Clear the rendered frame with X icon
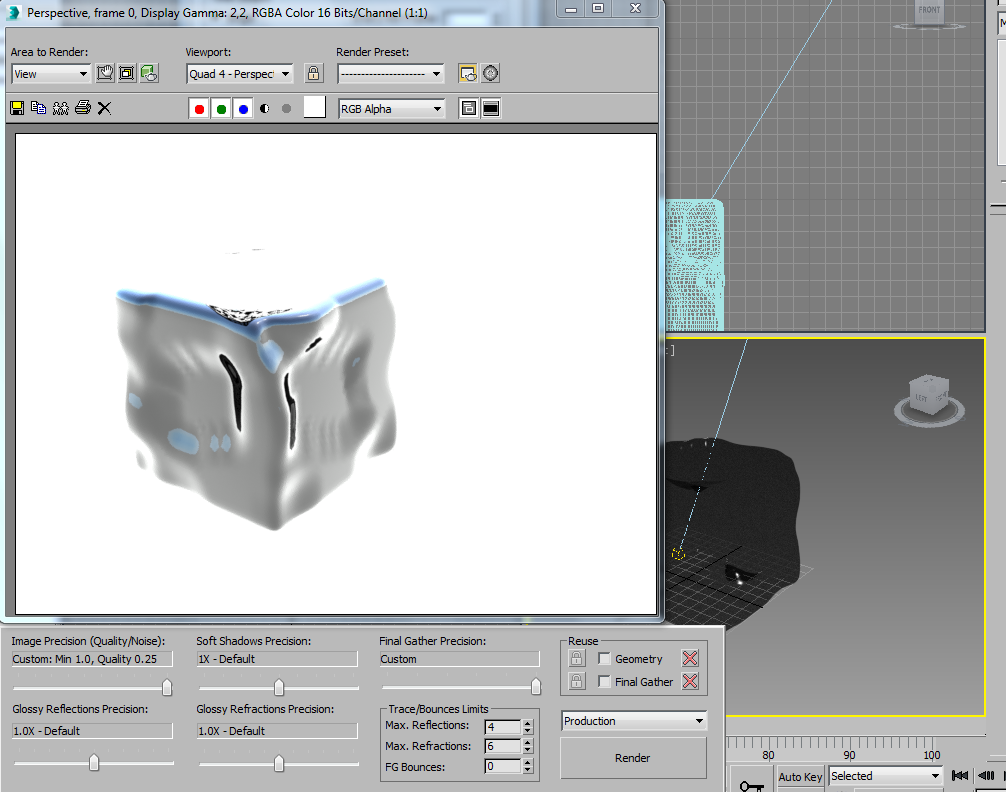 104,108
